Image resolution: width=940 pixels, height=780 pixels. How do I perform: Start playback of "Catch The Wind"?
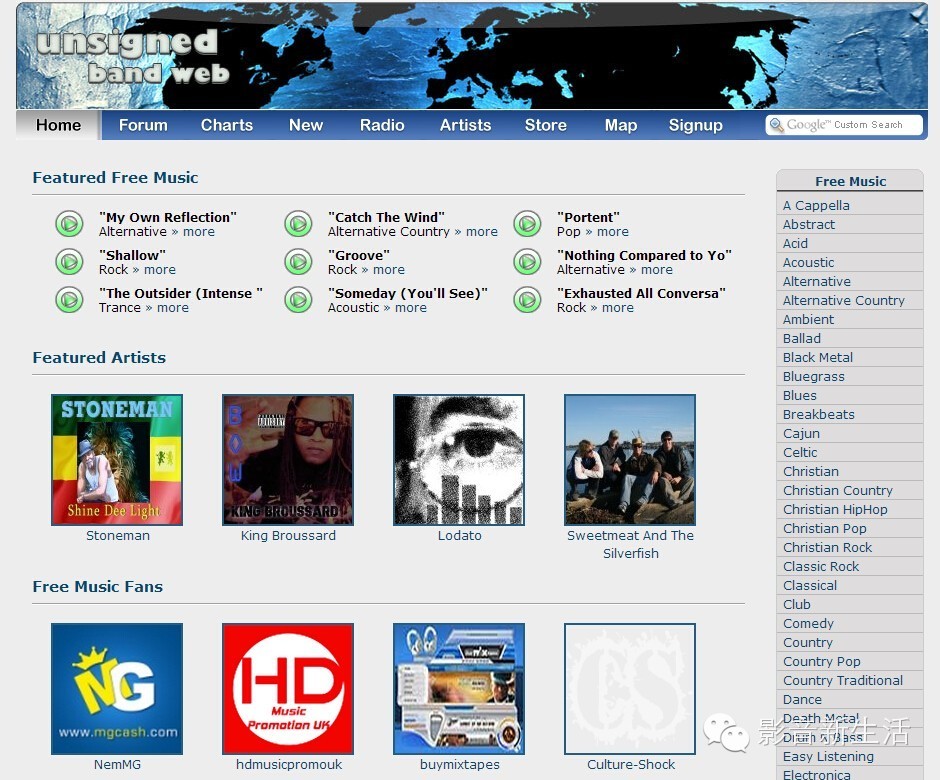(298, 224)
